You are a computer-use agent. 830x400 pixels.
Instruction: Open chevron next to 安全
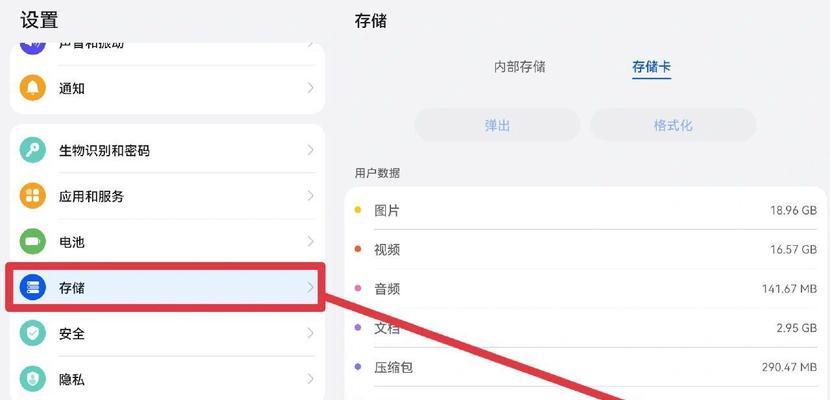click(311, 333)
